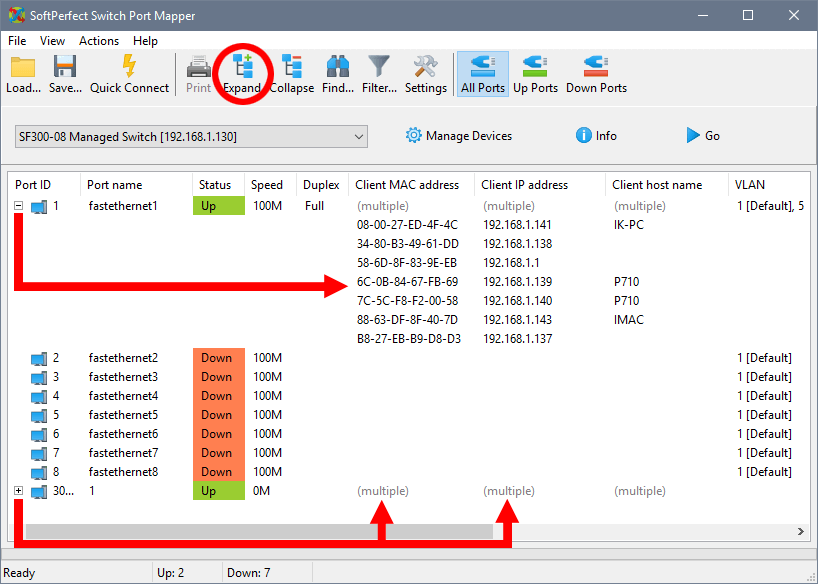Click the scrollbar right arrow

(800, 531)
